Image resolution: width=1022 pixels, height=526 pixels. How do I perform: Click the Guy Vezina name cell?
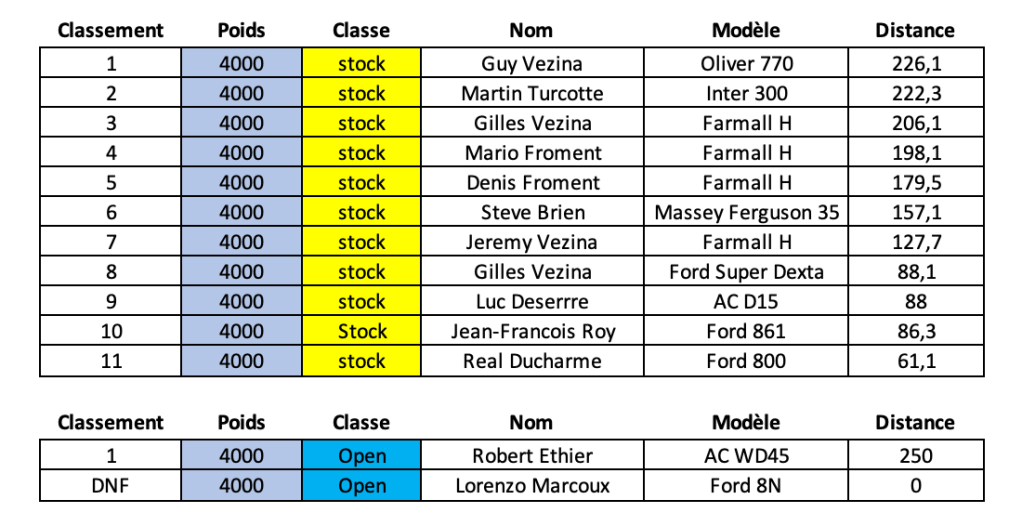coord(532,64)
